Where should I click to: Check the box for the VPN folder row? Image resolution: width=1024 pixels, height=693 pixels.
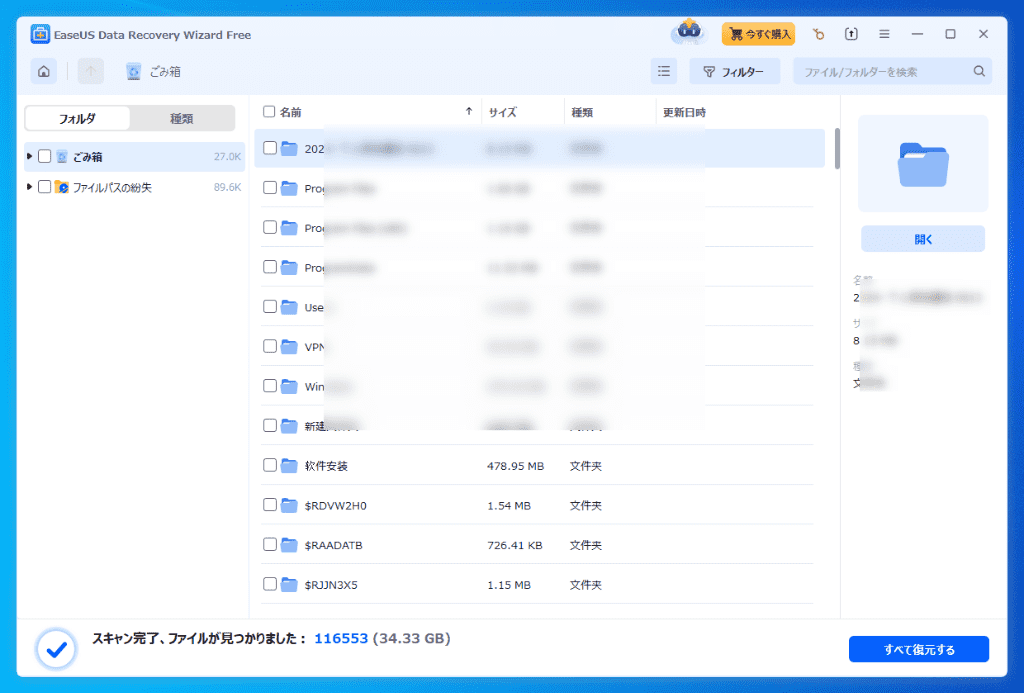click(x=270, y=346)
